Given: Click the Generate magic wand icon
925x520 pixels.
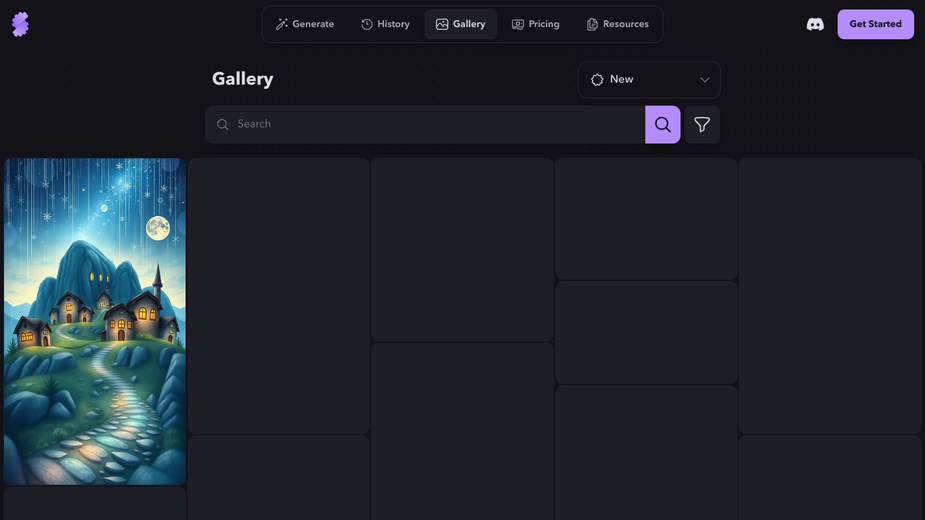Looking at the screenshot, I should (282, 24).
